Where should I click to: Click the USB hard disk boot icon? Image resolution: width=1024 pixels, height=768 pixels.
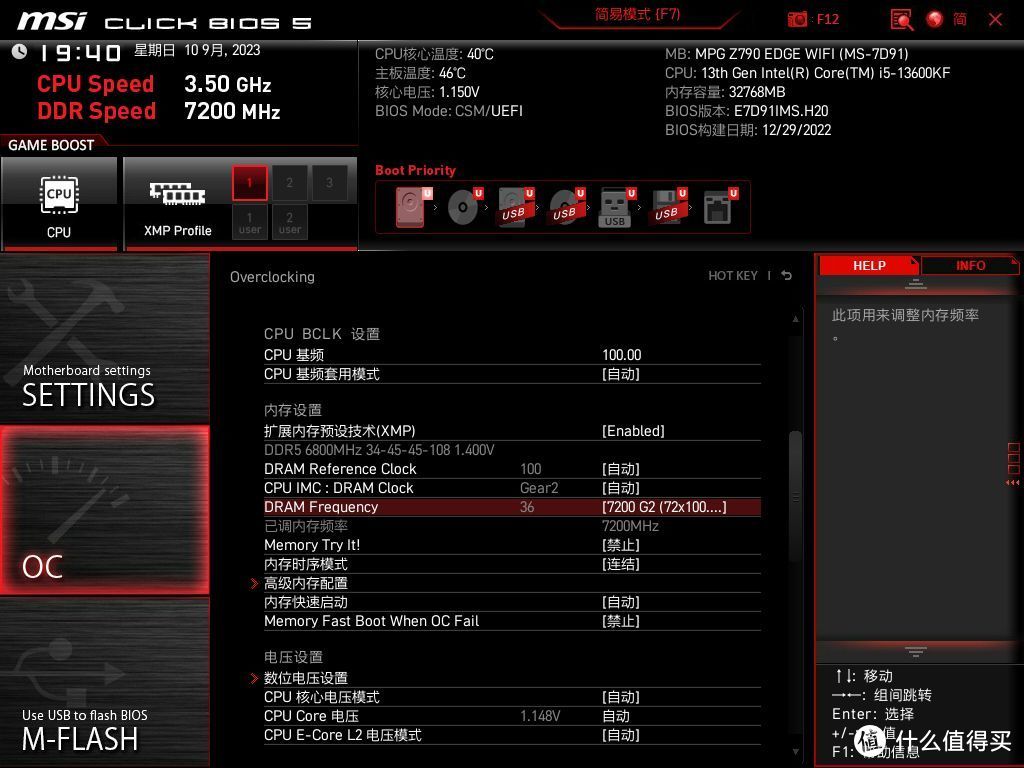pyautogui.click(x=516, y=207)
